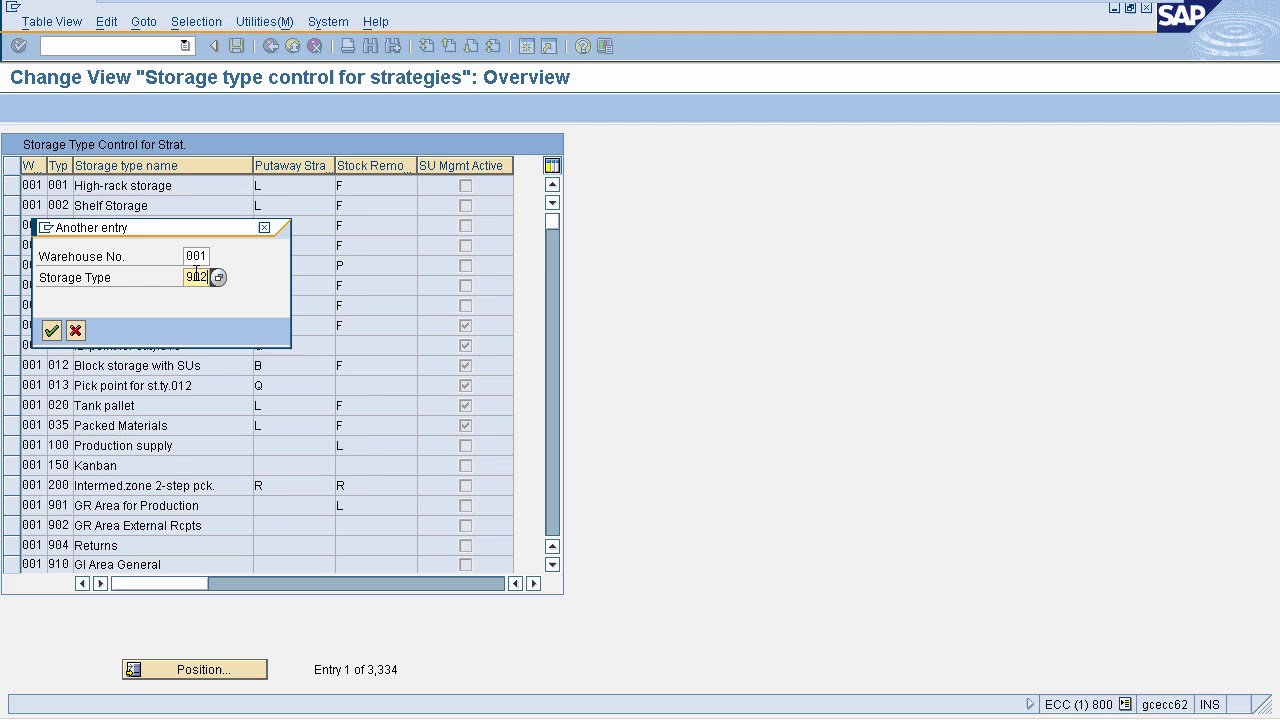
Task: Toggle SU Mgmt Active for Block storage with SUs
Action: pyautogui.click(x=465, y=366)
